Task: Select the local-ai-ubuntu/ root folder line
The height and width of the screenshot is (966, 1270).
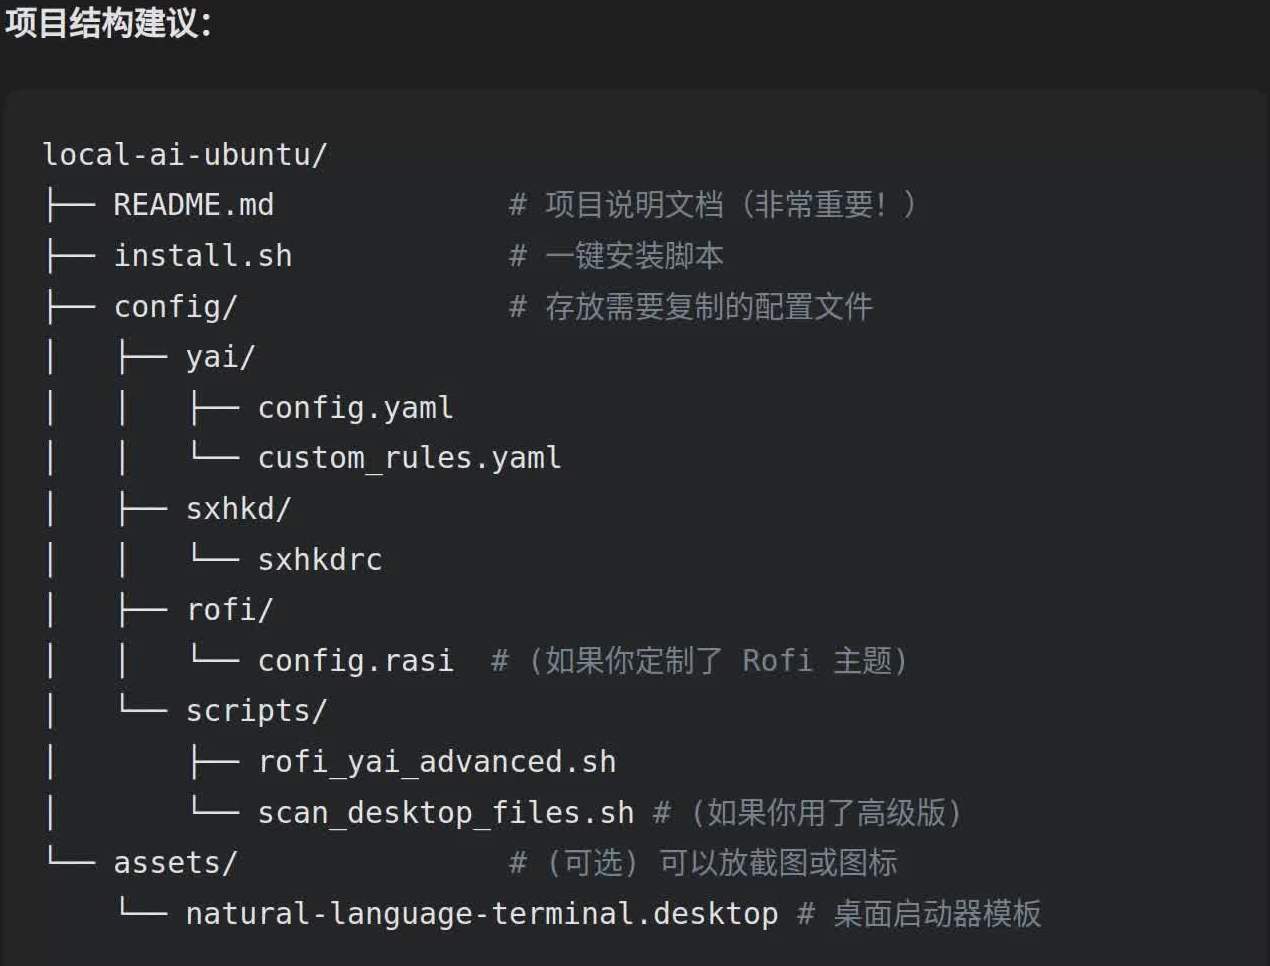Action: [x=185, y=155]
